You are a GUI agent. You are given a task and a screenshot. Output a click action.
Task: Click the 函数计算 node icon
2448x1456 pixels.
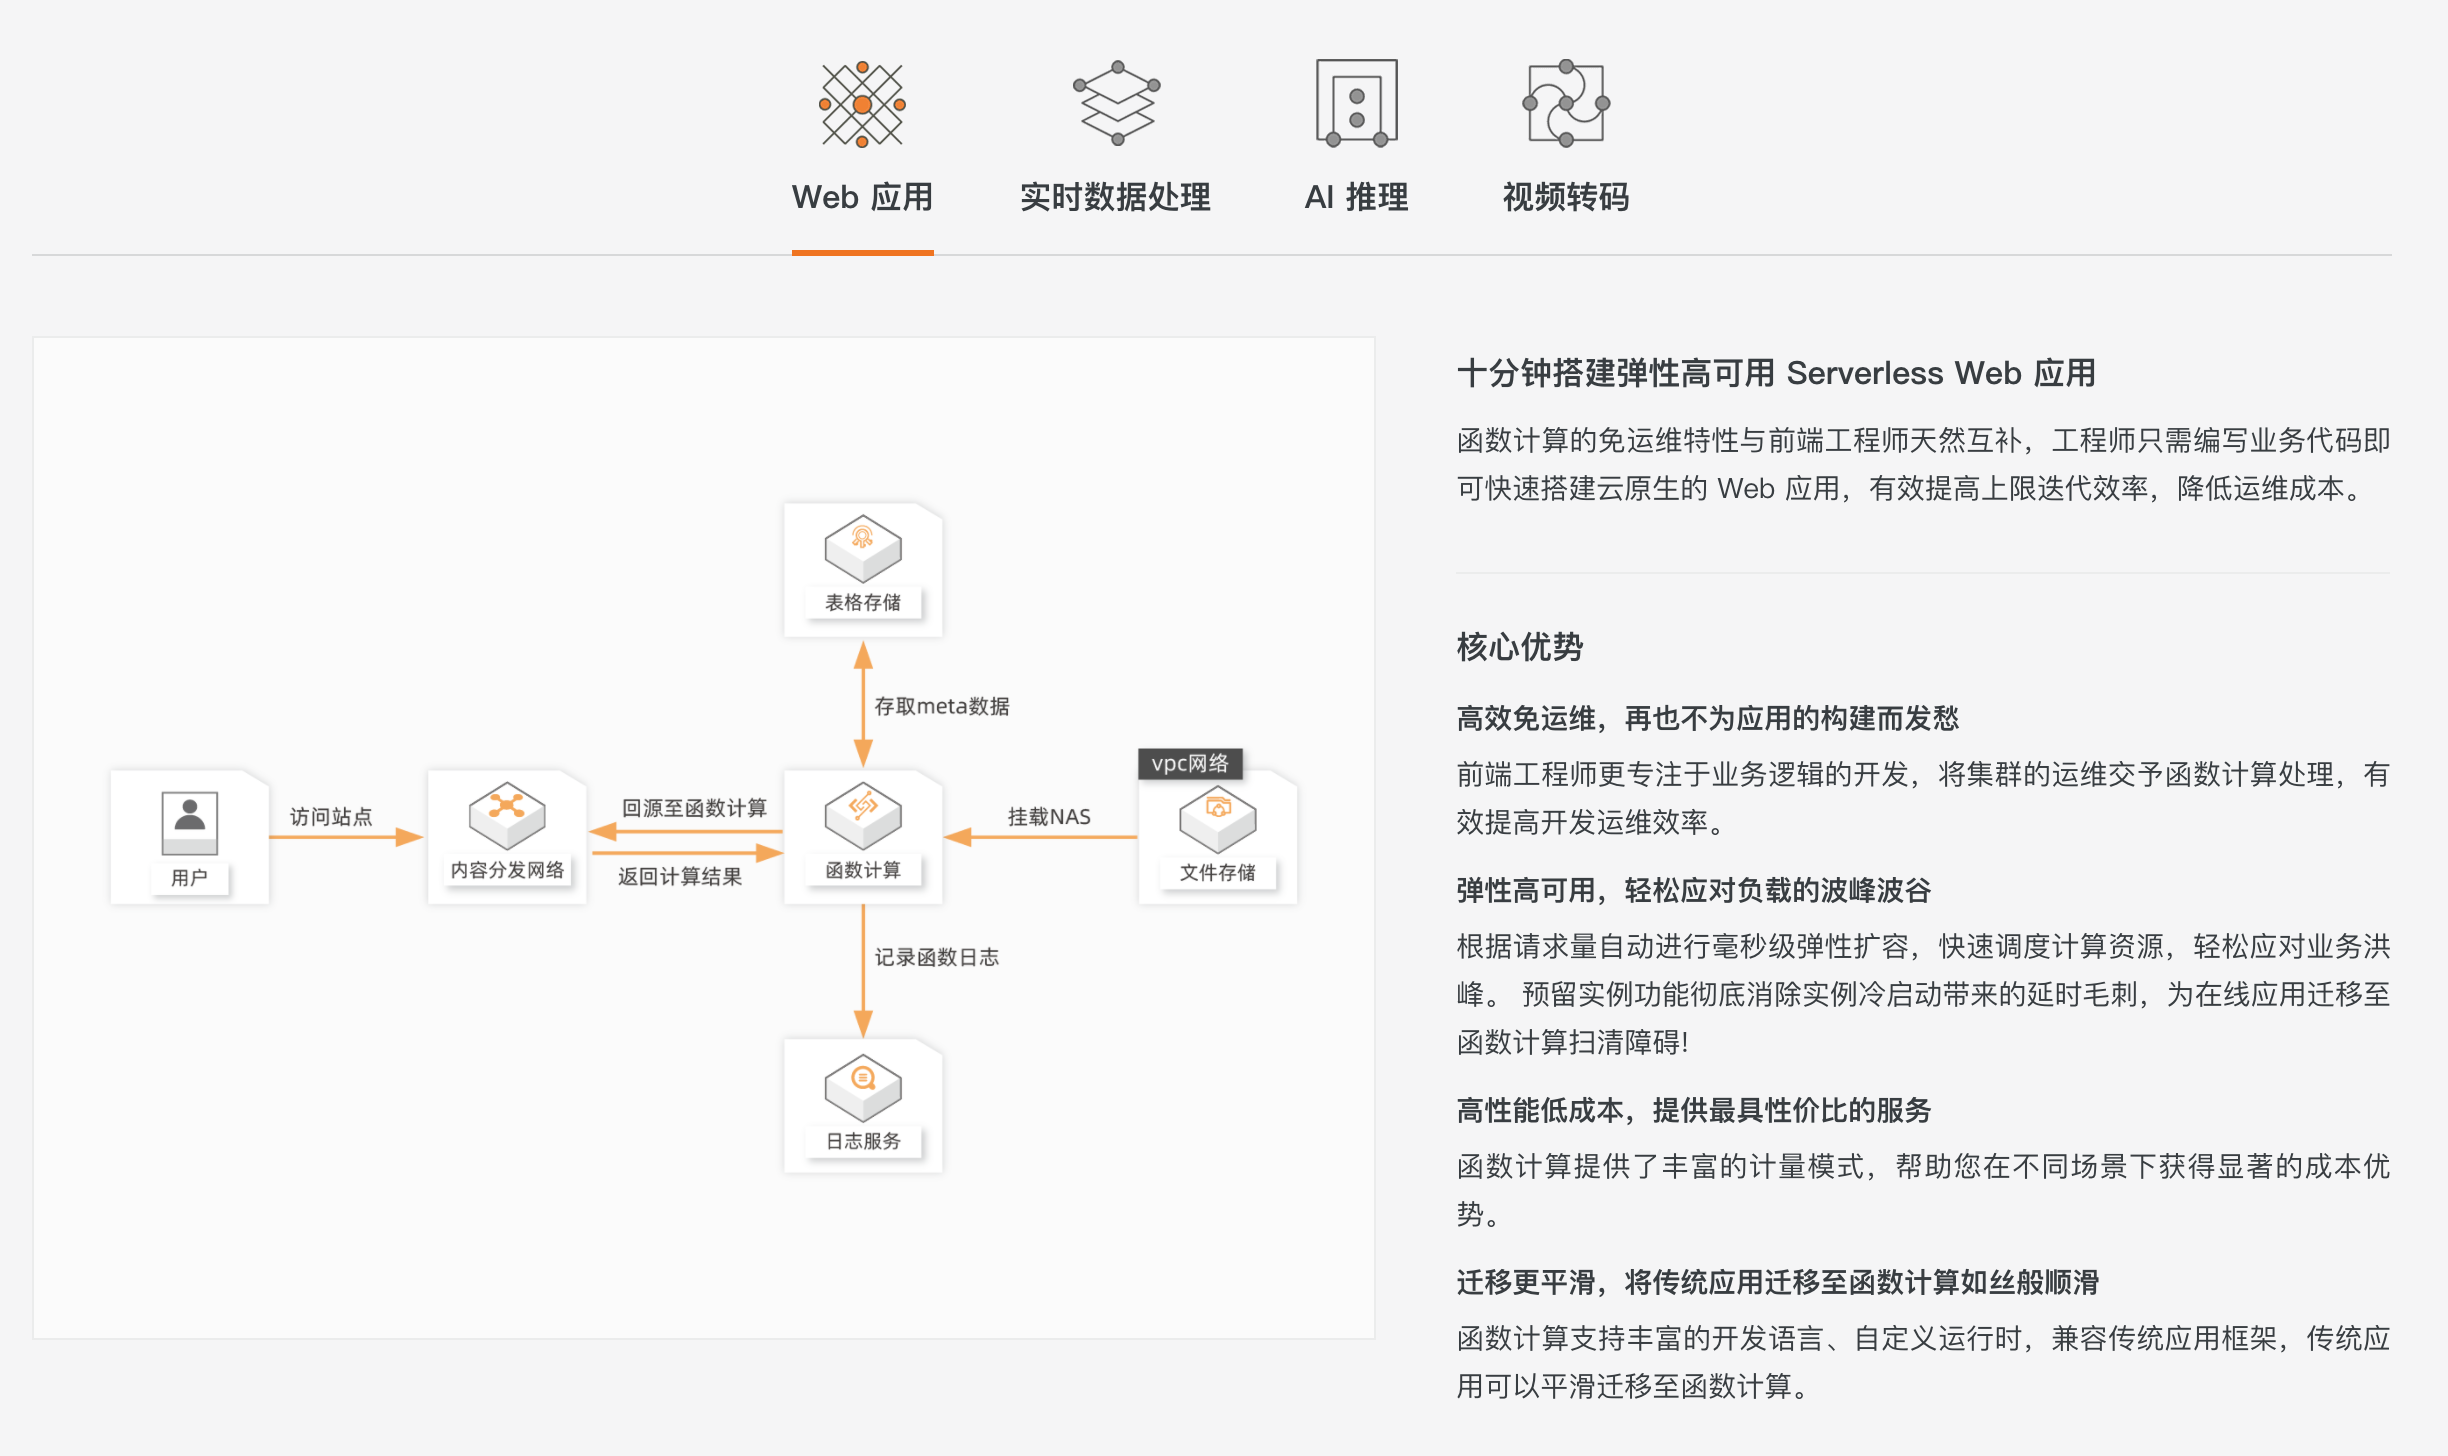[x=862, y=816]
